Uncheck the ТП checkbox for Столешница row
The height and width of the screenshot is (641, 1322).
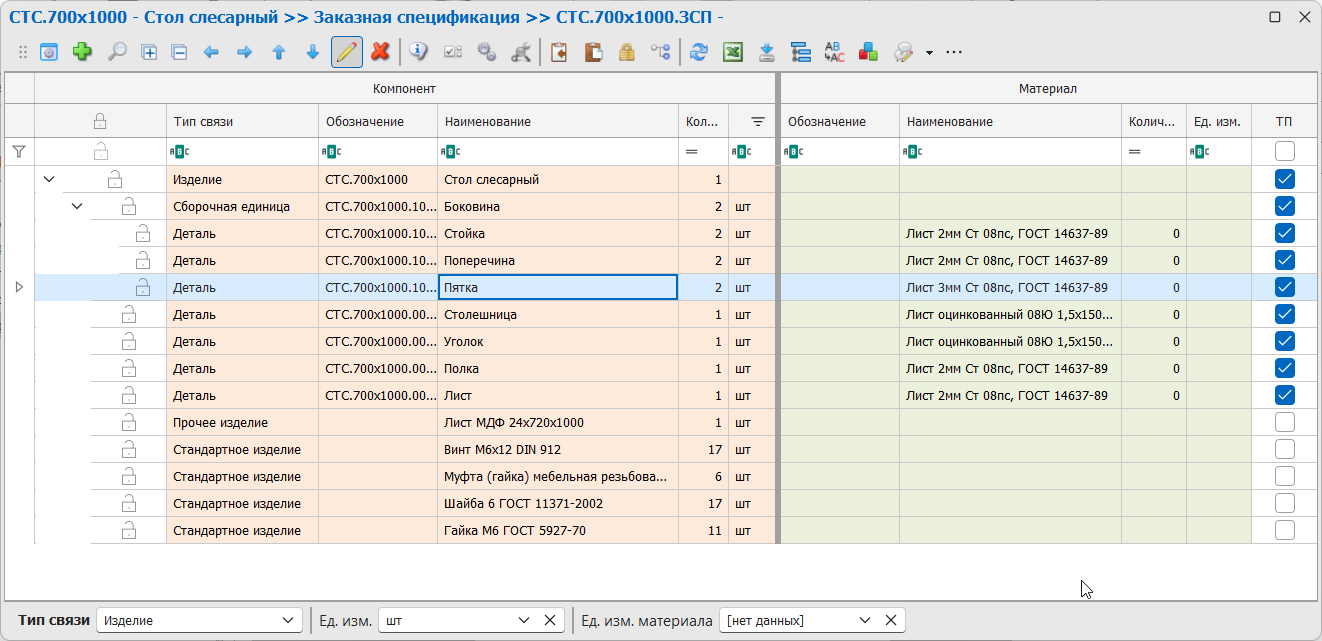[x=1285, y=314]
